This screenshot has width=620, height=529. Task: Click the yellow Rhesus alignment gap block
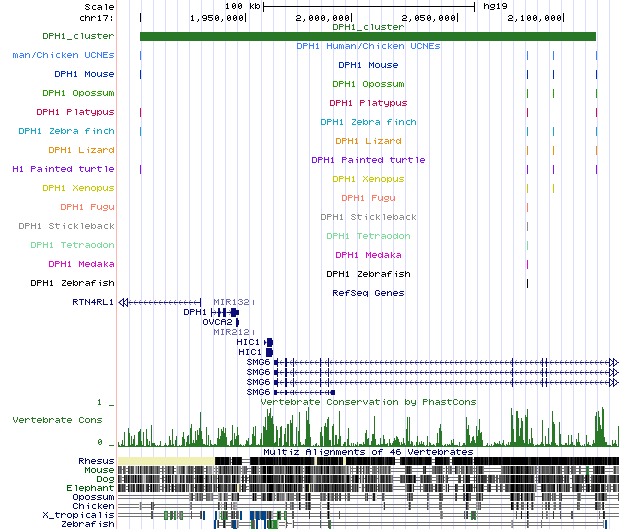(x=166, y=460)
